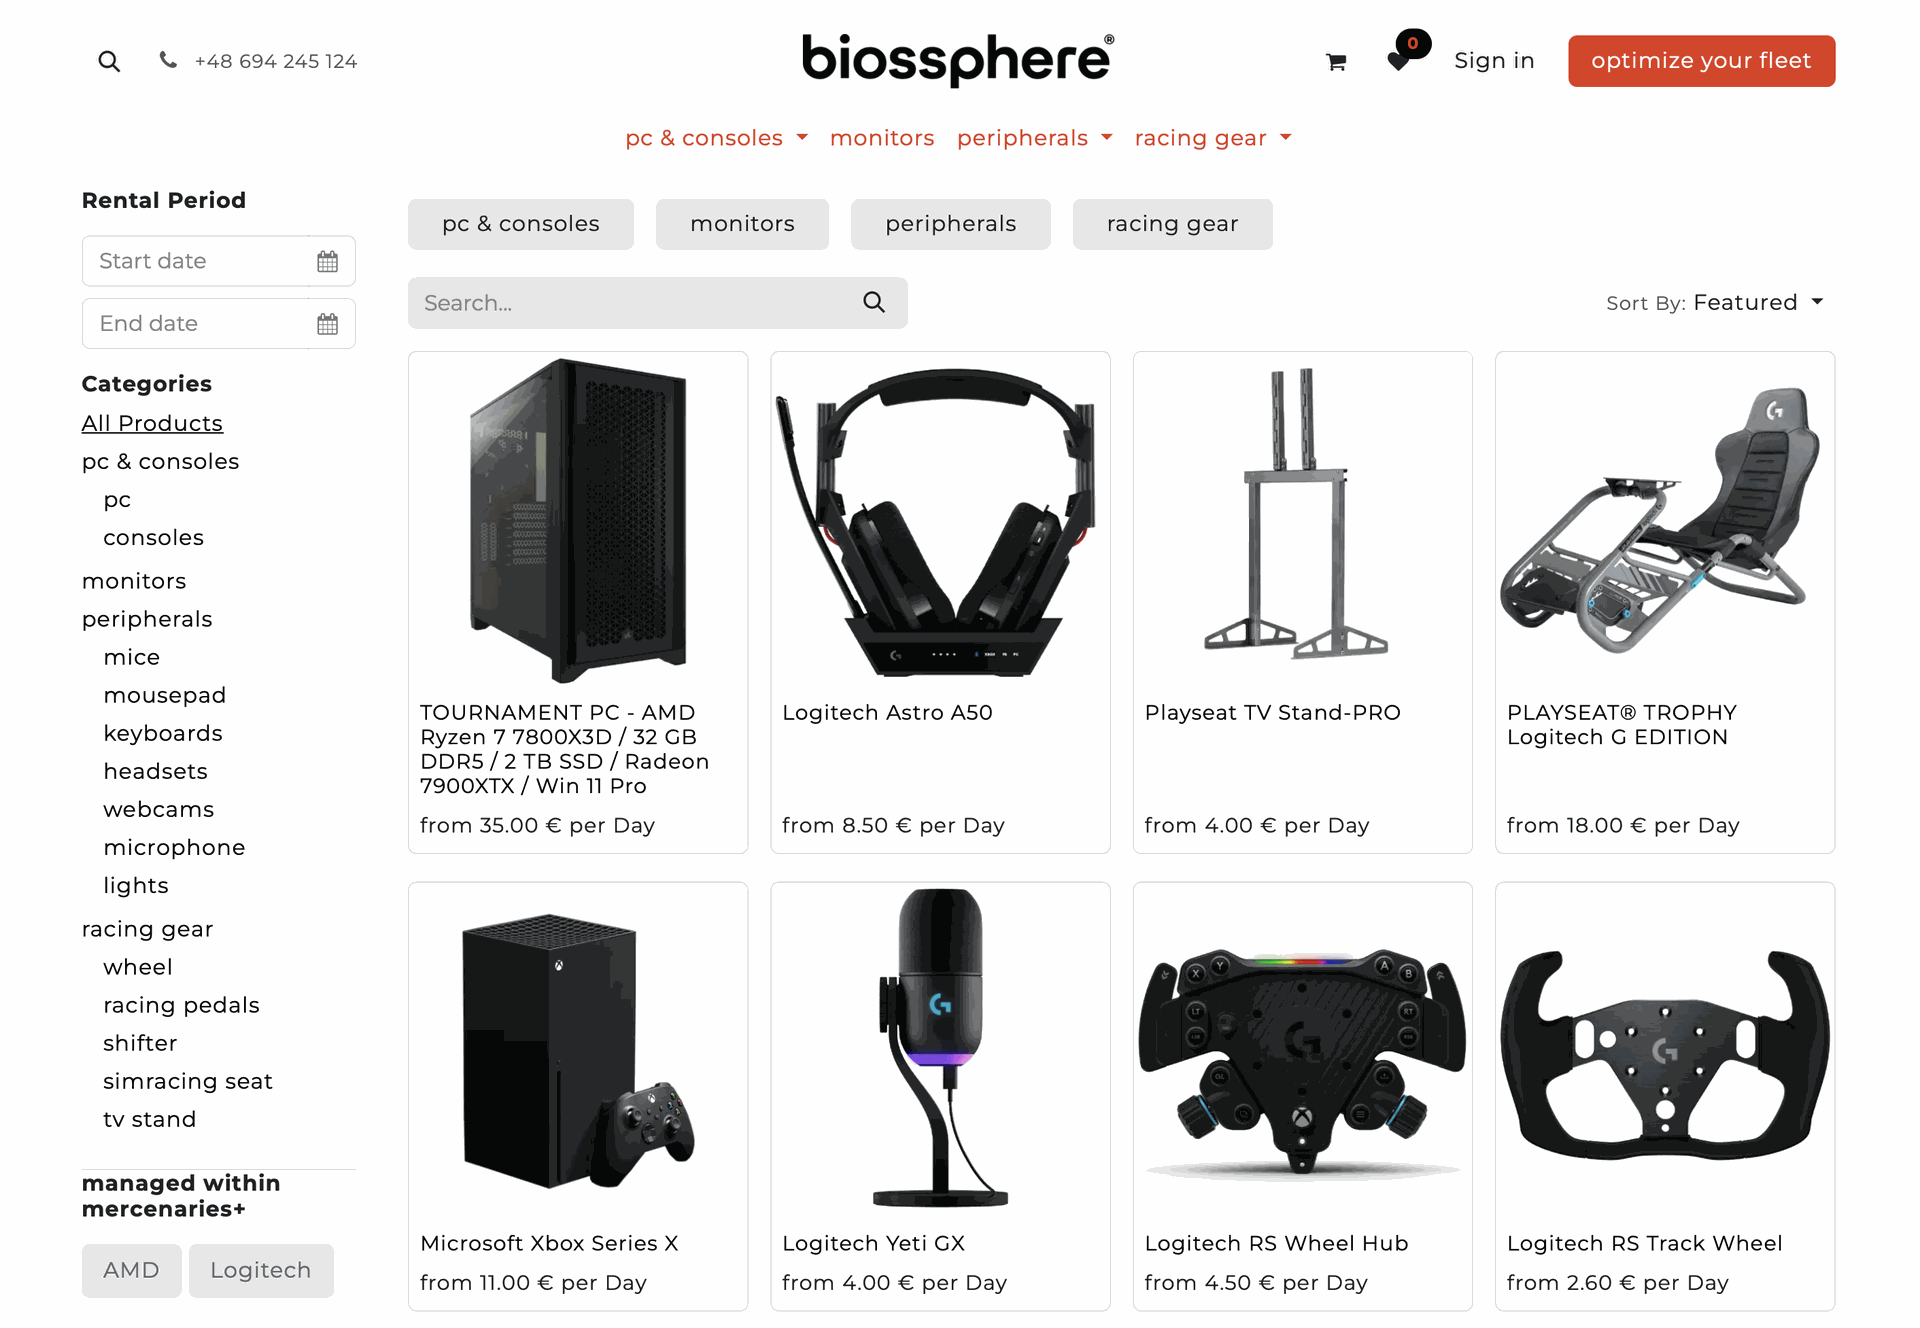Viewport: 1920px width, 1328px height.
Task: Click the Sign in link
Action: click(x=1494, y=61)
